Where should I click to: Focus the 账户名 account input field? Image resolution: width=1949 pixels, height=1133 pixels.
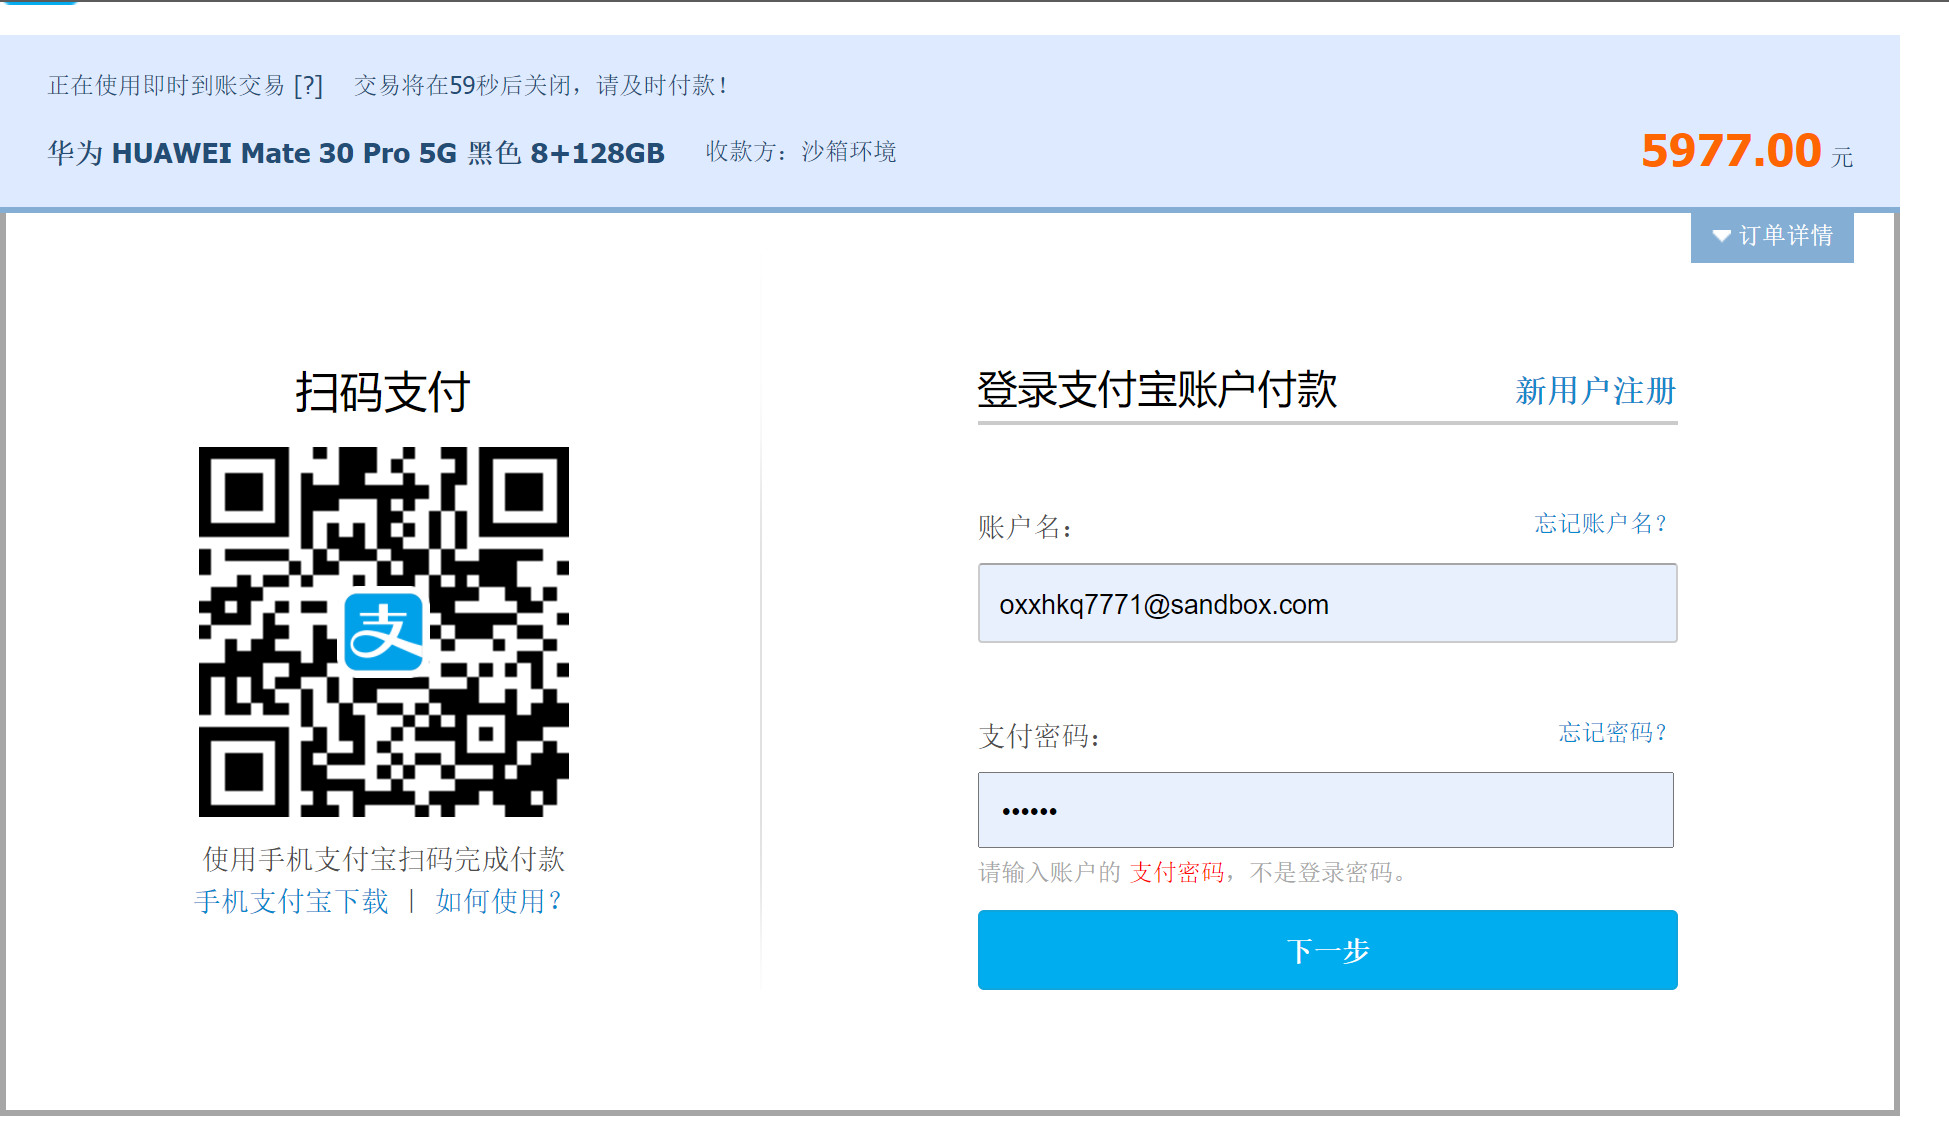click(x=1327, y=604)
